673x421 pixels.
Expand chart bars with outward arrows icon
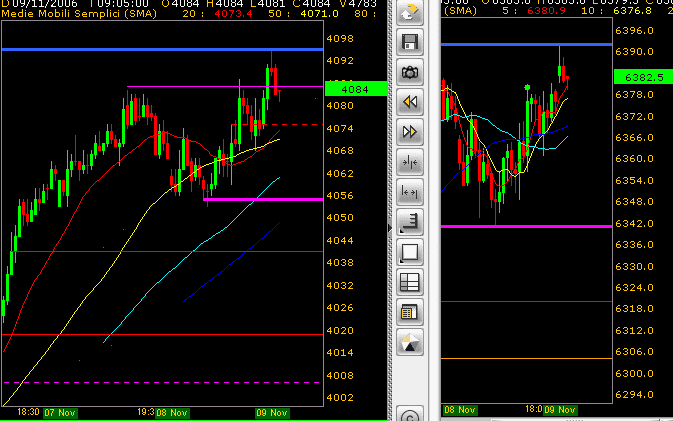pos(410,192)
